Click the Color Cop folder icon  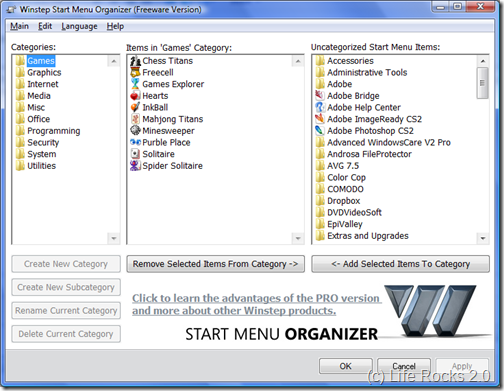coord(320,177)
